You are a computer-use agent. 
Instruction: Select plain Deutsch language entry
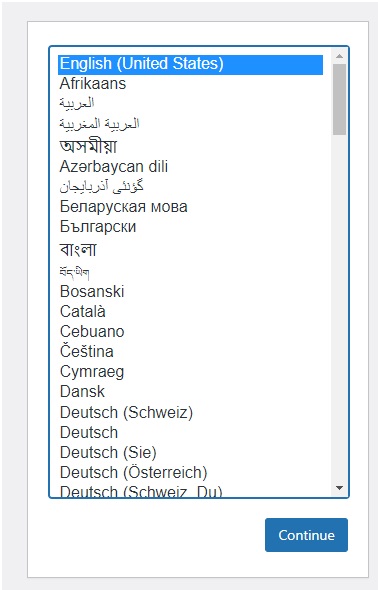(89, 432)
